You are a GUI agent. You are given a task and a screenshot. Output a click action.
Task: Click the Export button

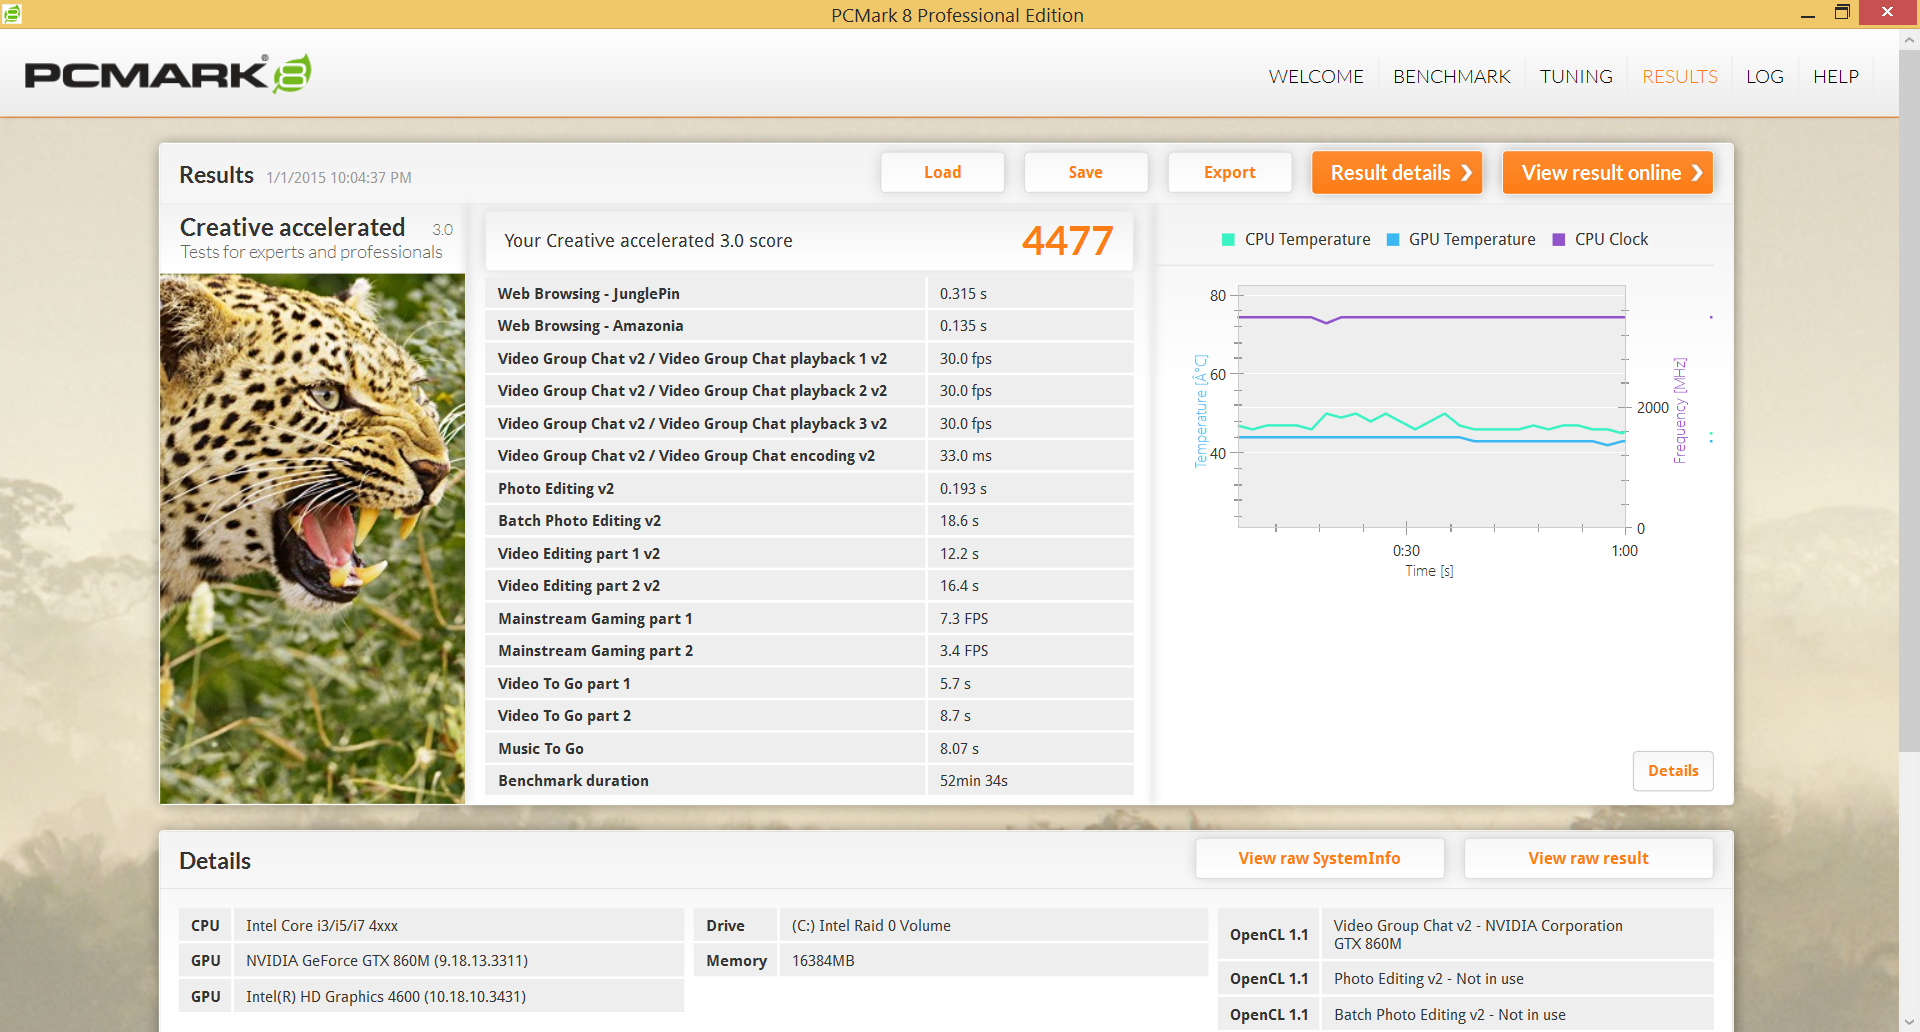[x=1229, y=172]
